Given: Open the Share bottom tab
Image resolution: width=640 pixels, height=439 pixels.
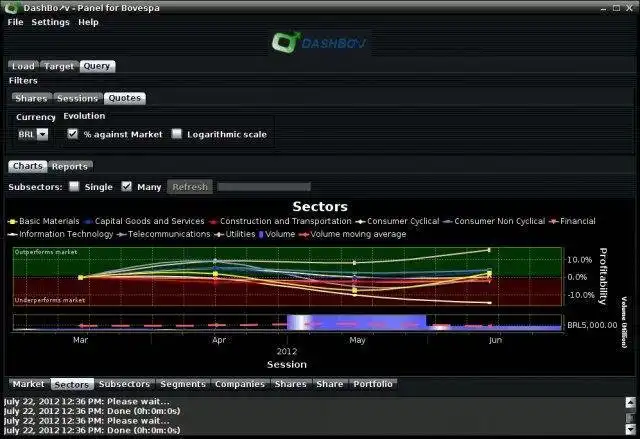Looking at the screenshot, I should [330, 384].
